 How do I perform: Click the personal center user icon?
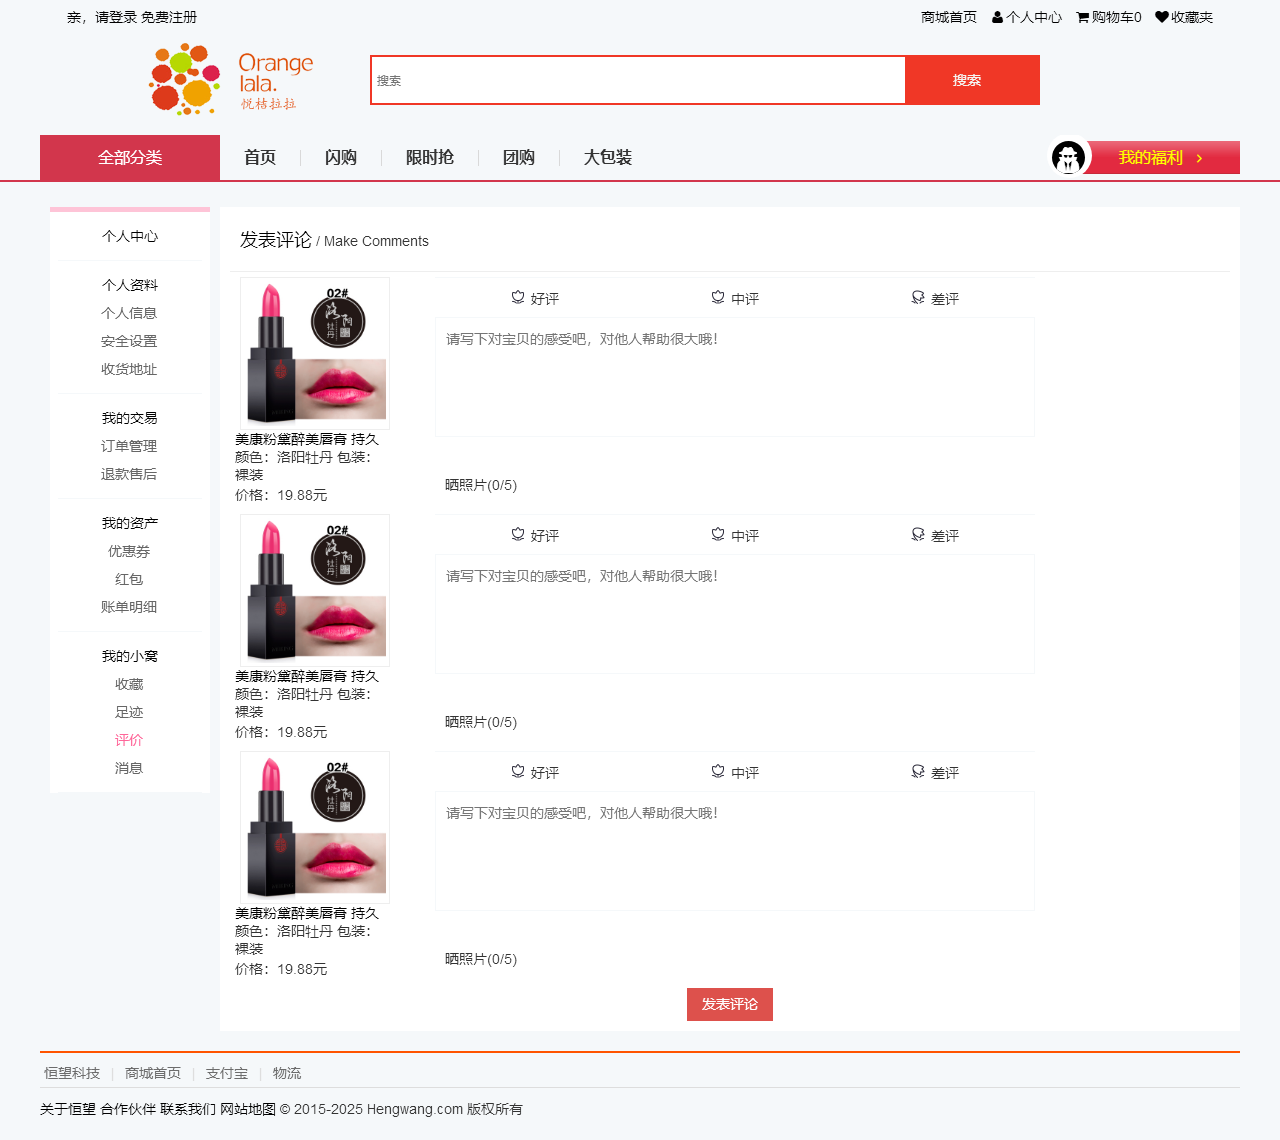click(997, 17)
